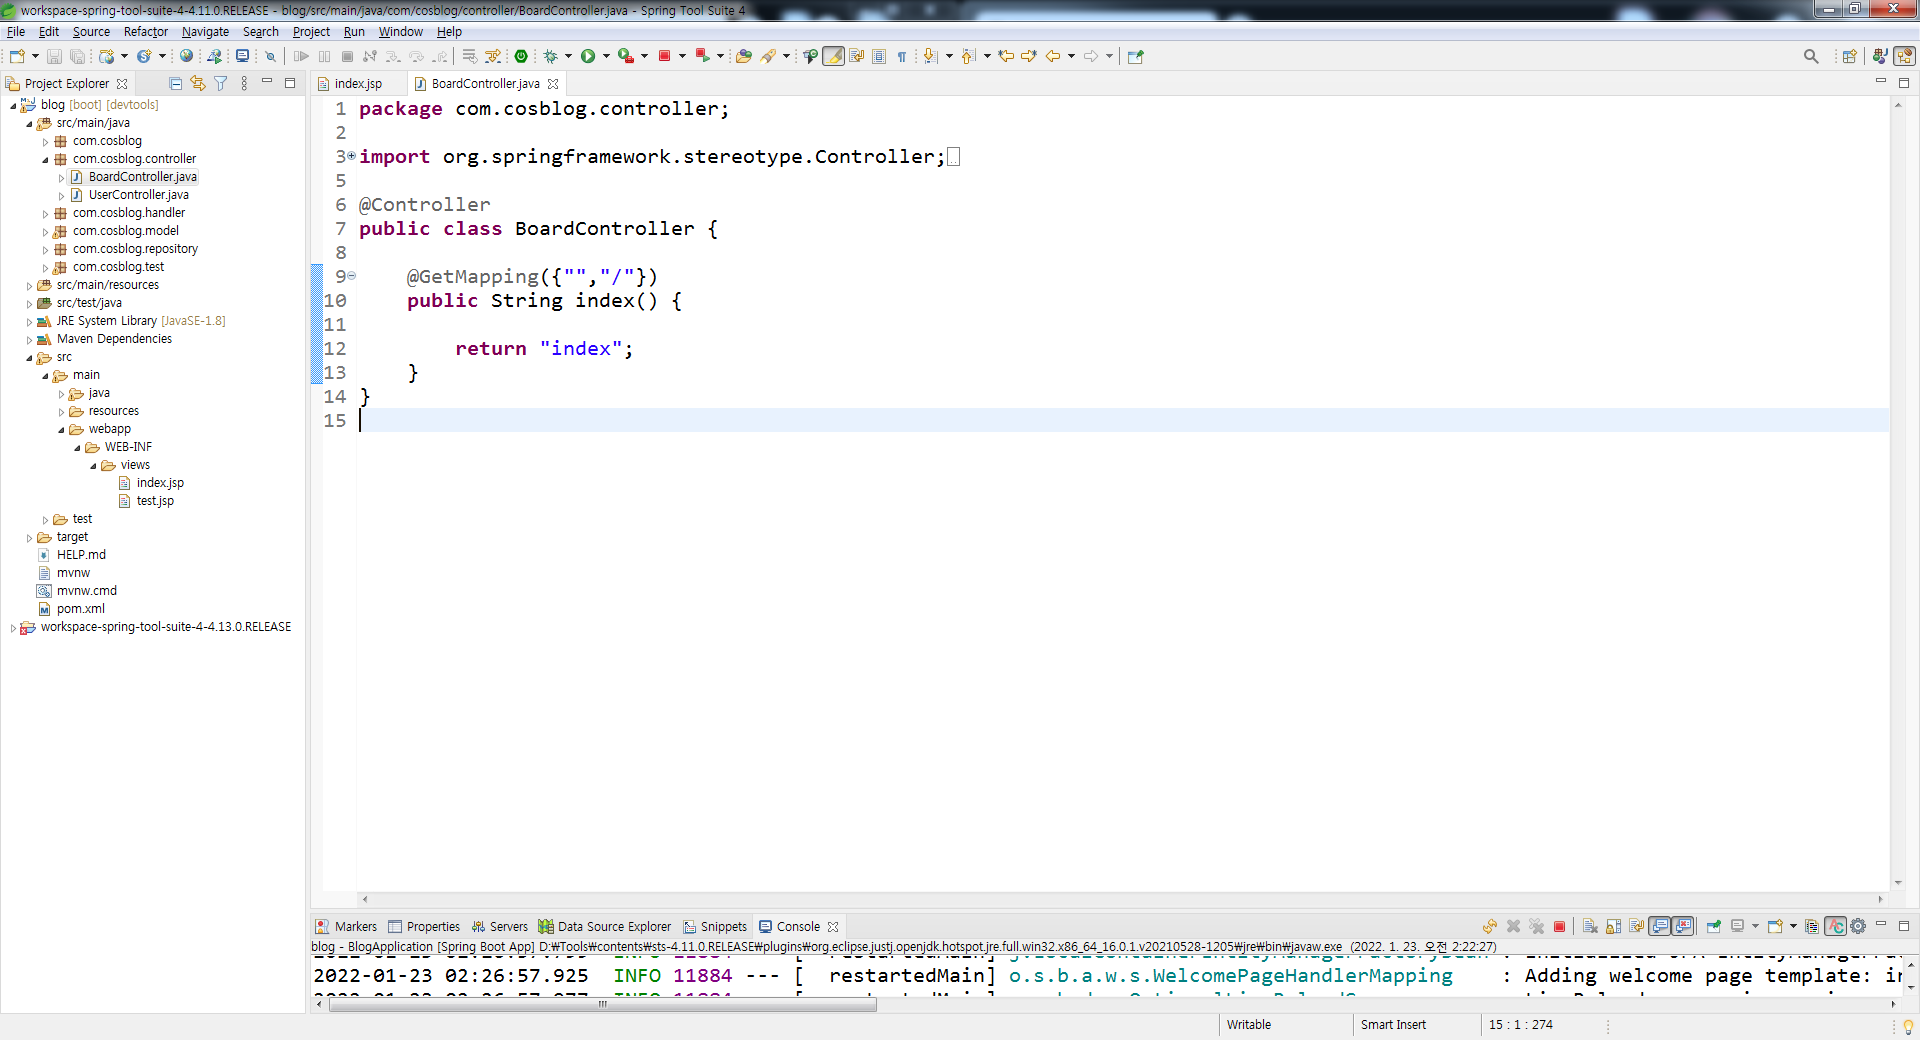The image size is (1920, 1040).
Task: Select the Spring perspective icon
Action: tap(1905, 56)
